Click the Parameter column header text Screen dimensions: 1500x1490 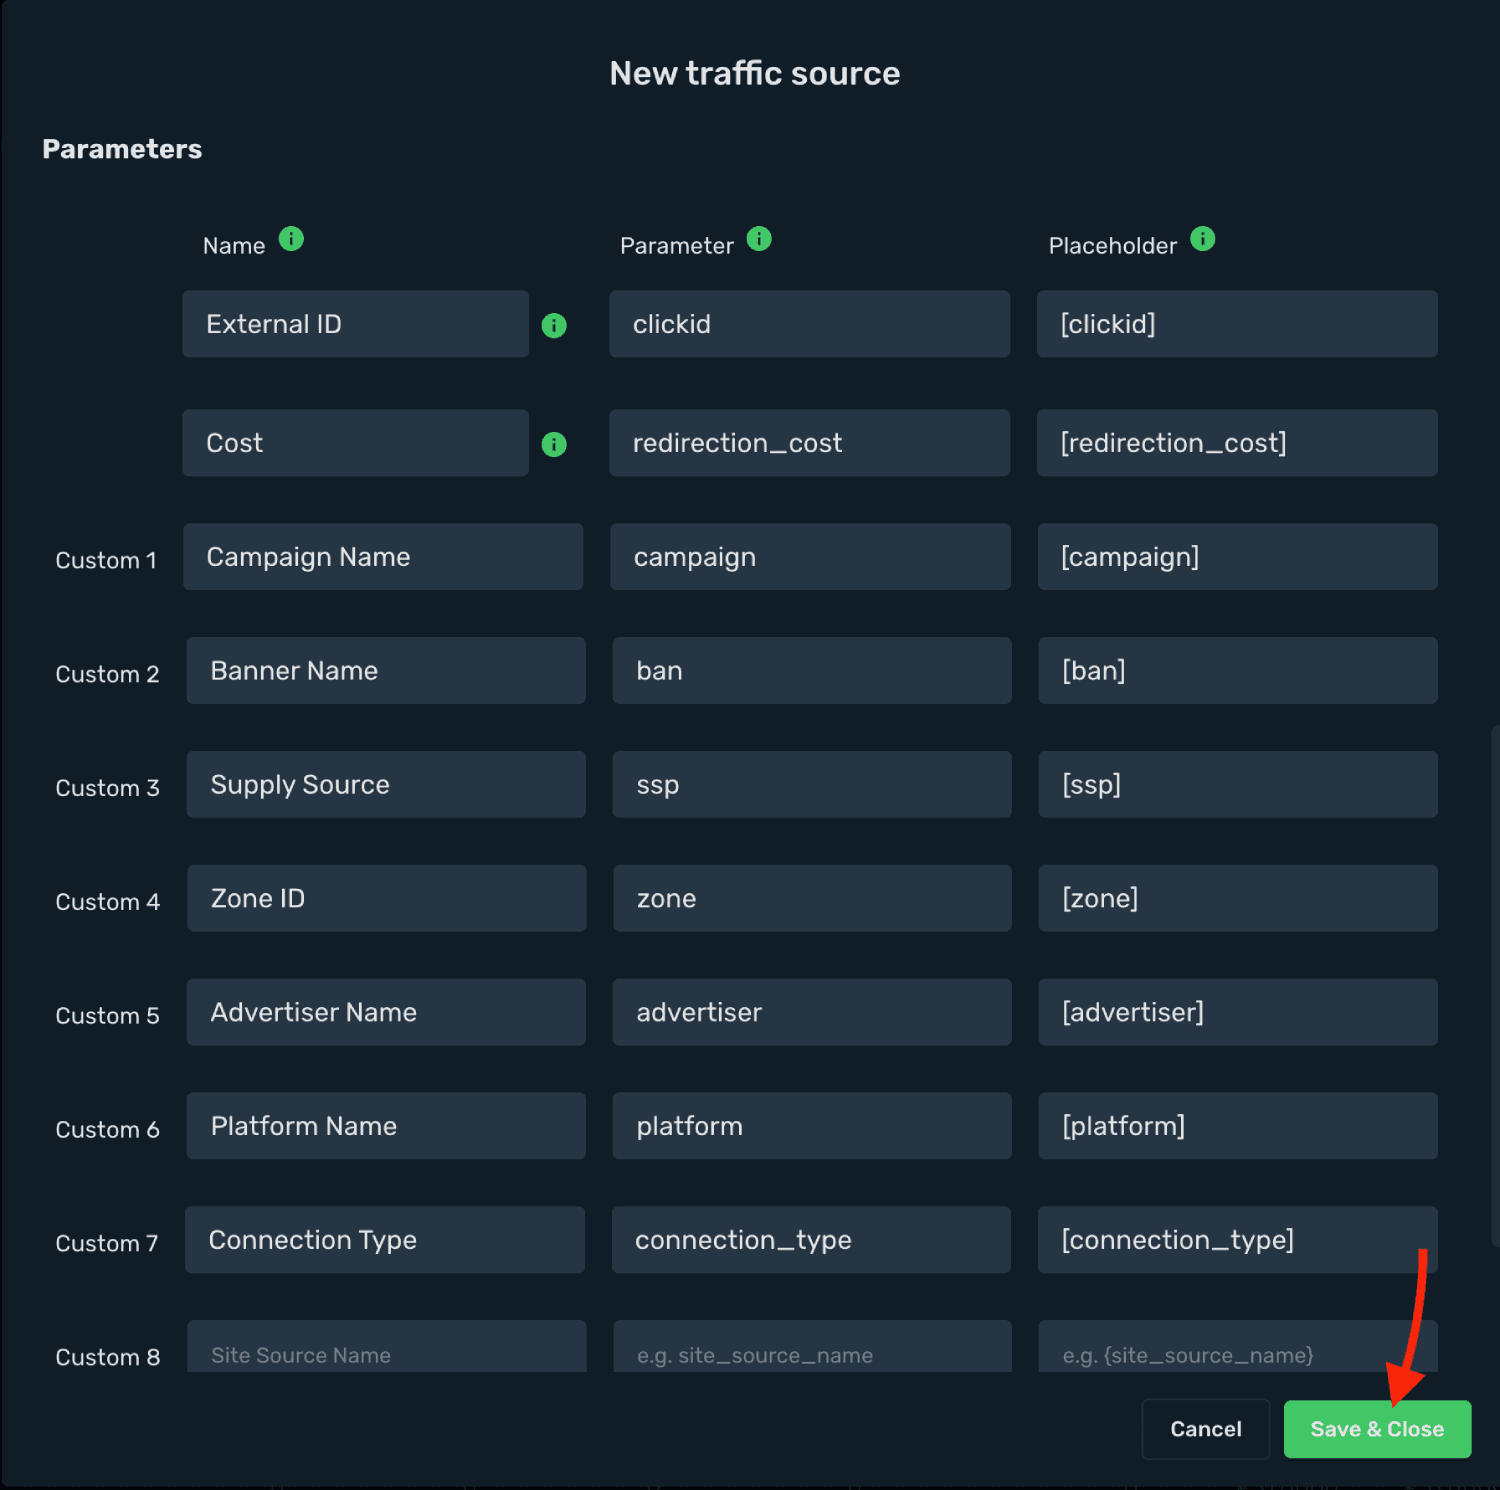coord(677,246)
